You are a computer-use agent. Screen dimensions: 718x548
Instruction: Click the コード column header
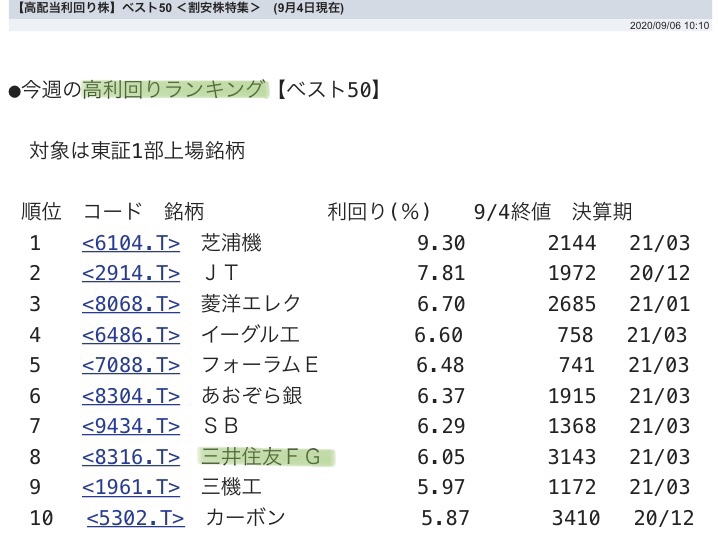113,212
